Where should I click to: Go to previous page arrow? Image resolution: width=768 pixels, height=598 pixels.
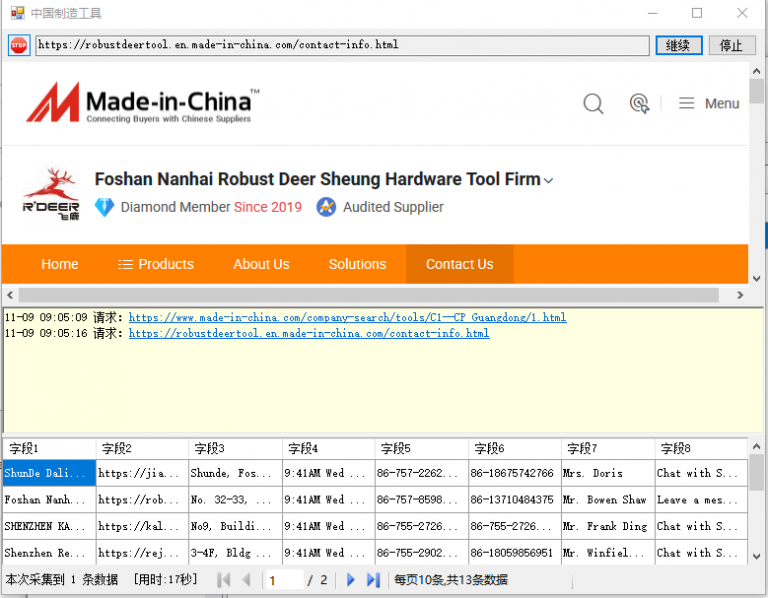pyautogui.click(x=246, y=580)
